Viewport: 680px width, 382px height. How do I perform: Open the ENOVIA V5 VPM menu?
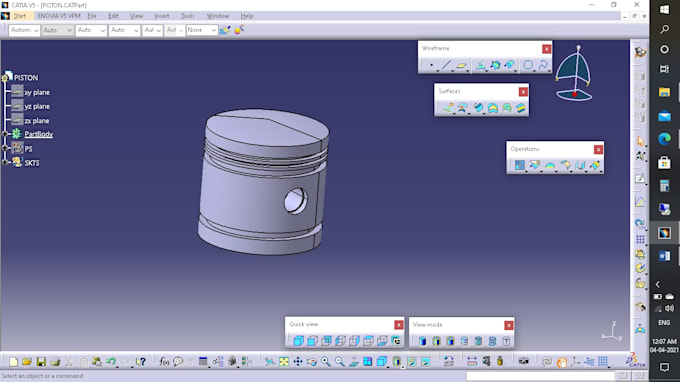tap(59, 16)
